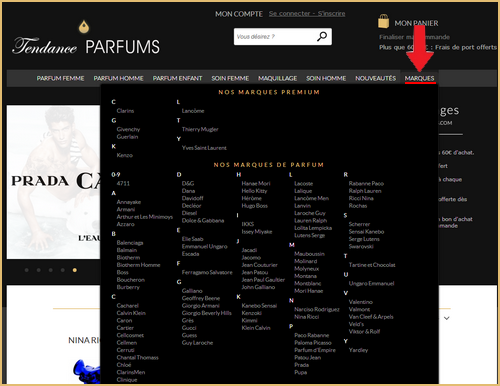
Task: Click the Prada banner slide image
Action: click(54, 182)
